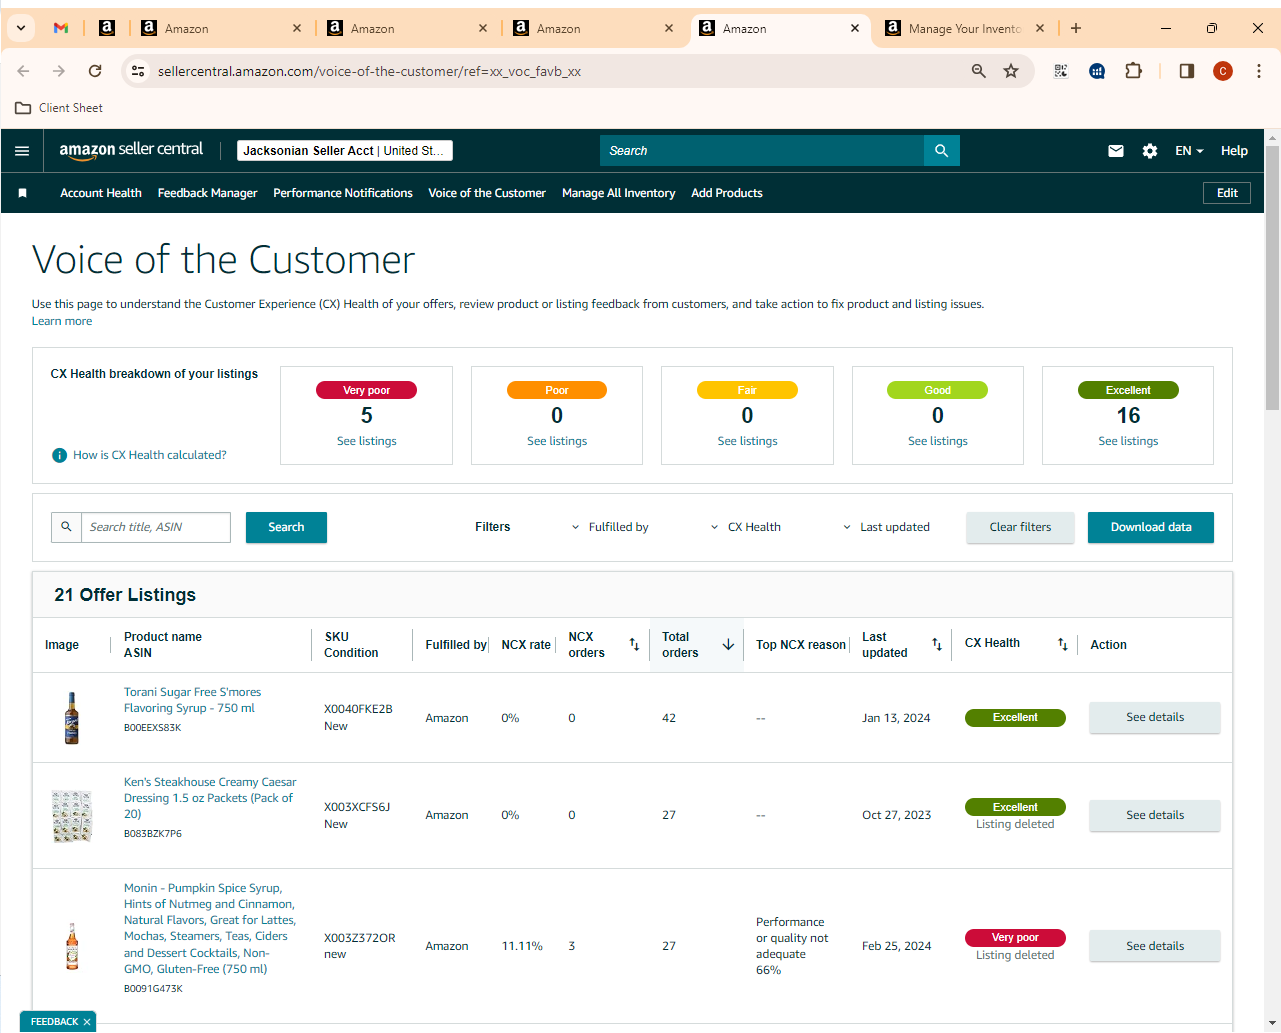Viewport: 1281px width, 1033px height.
Task: Open the settings gear icon
Action: point(1150,151)
